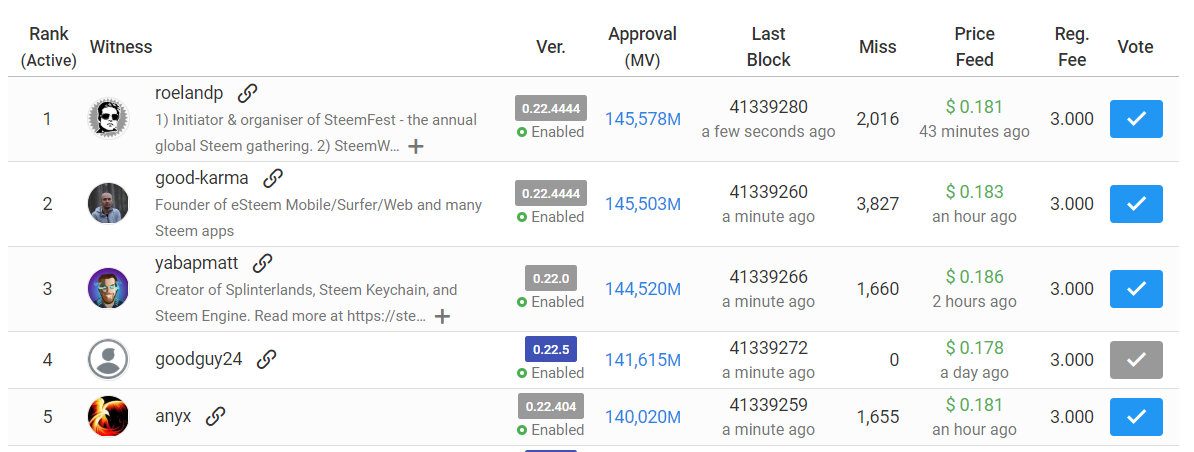Viewport: 1194px width, 452px height.
Task: Open goodguy24's witness link icon
Action: [x=266, y=359]
